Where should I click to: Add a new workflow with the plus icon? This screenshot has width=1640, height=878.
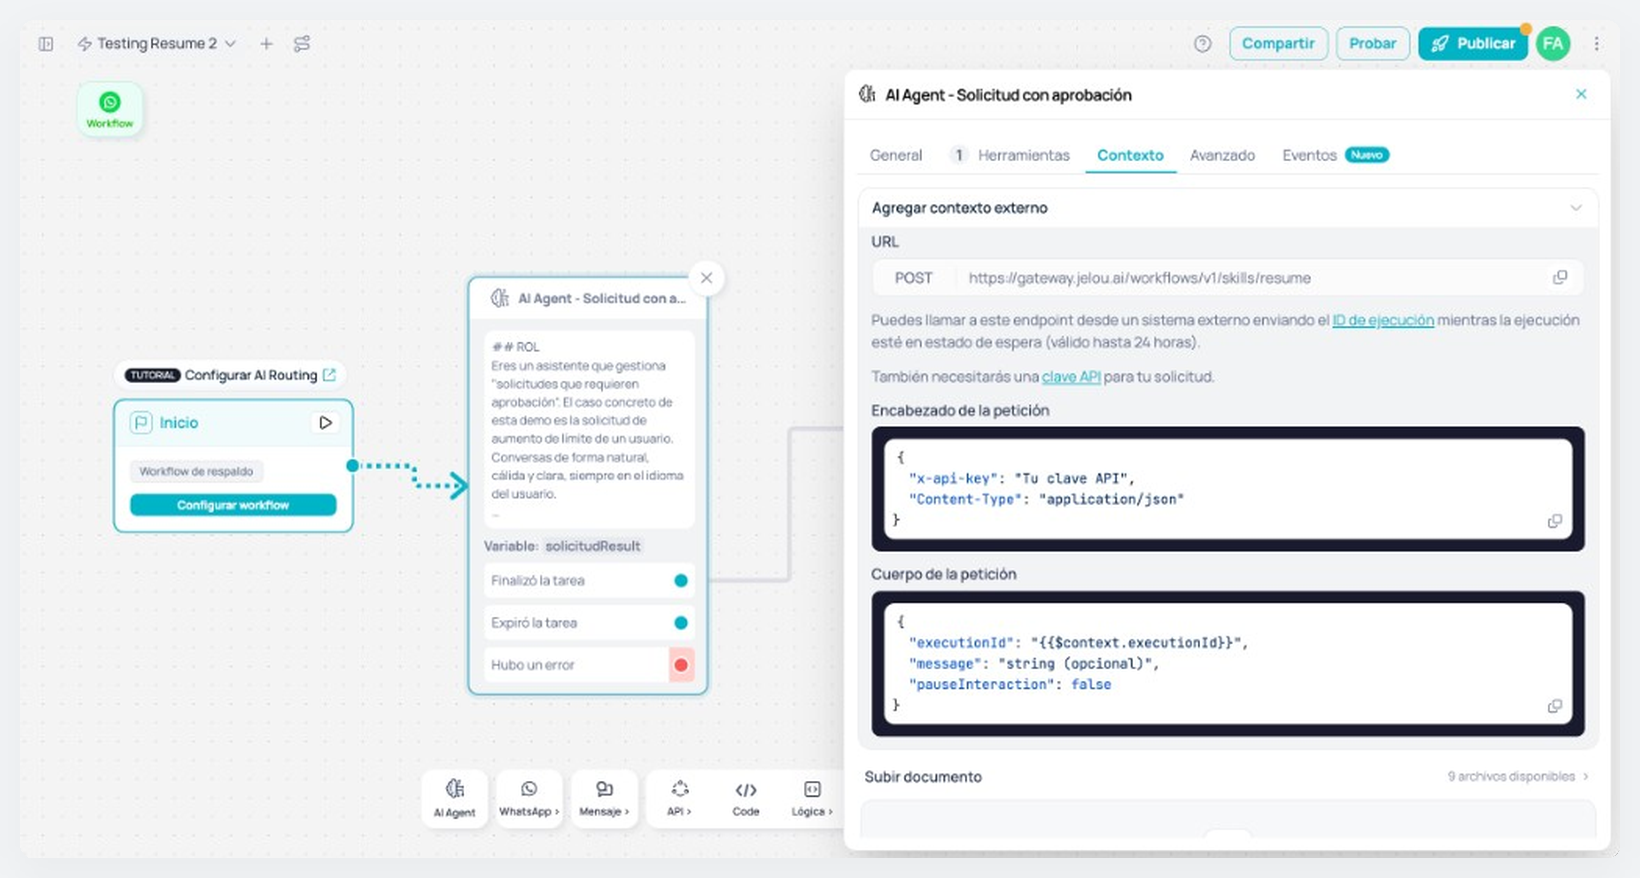click(x=266, y=44)
